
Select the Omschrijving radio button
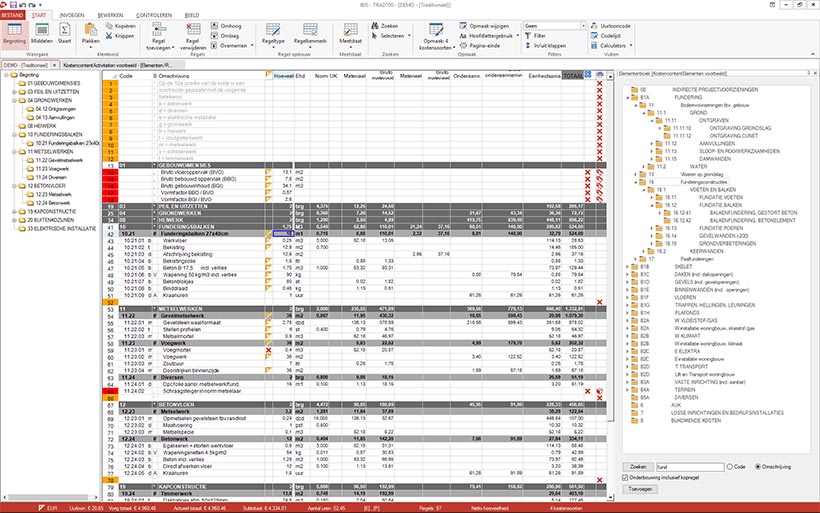click(x=757, y=466)
